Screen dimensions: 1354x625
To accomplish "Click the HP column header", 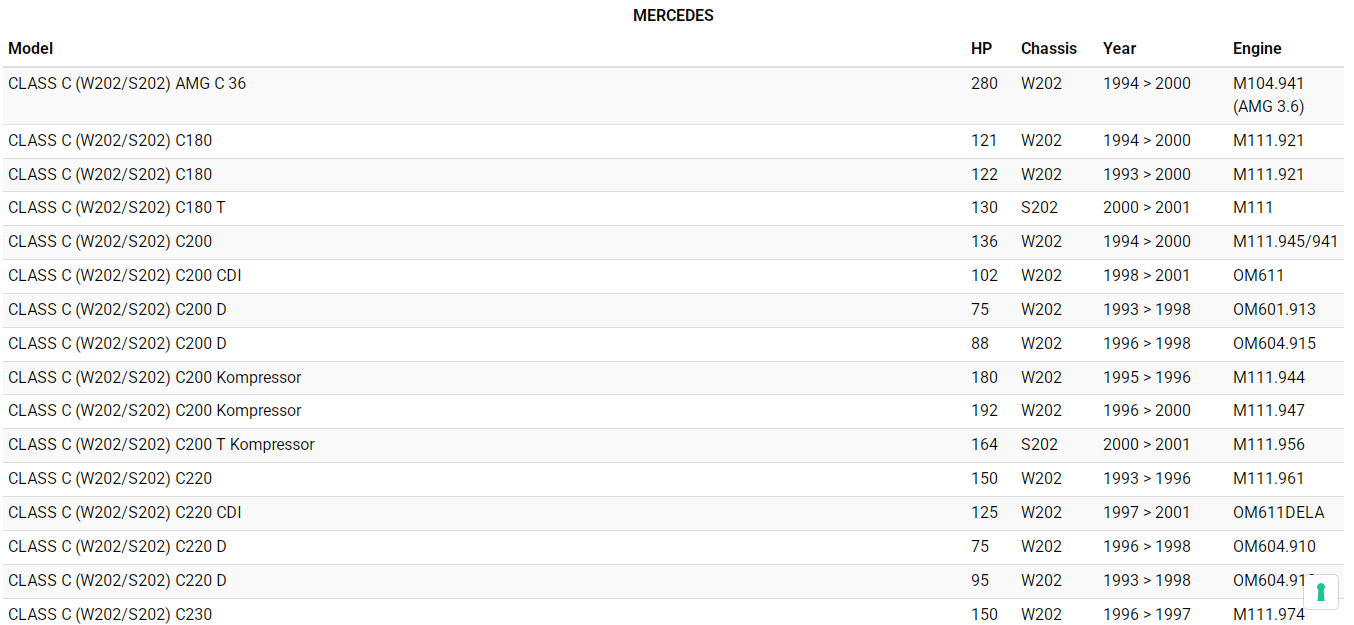I will coord(981,48).
